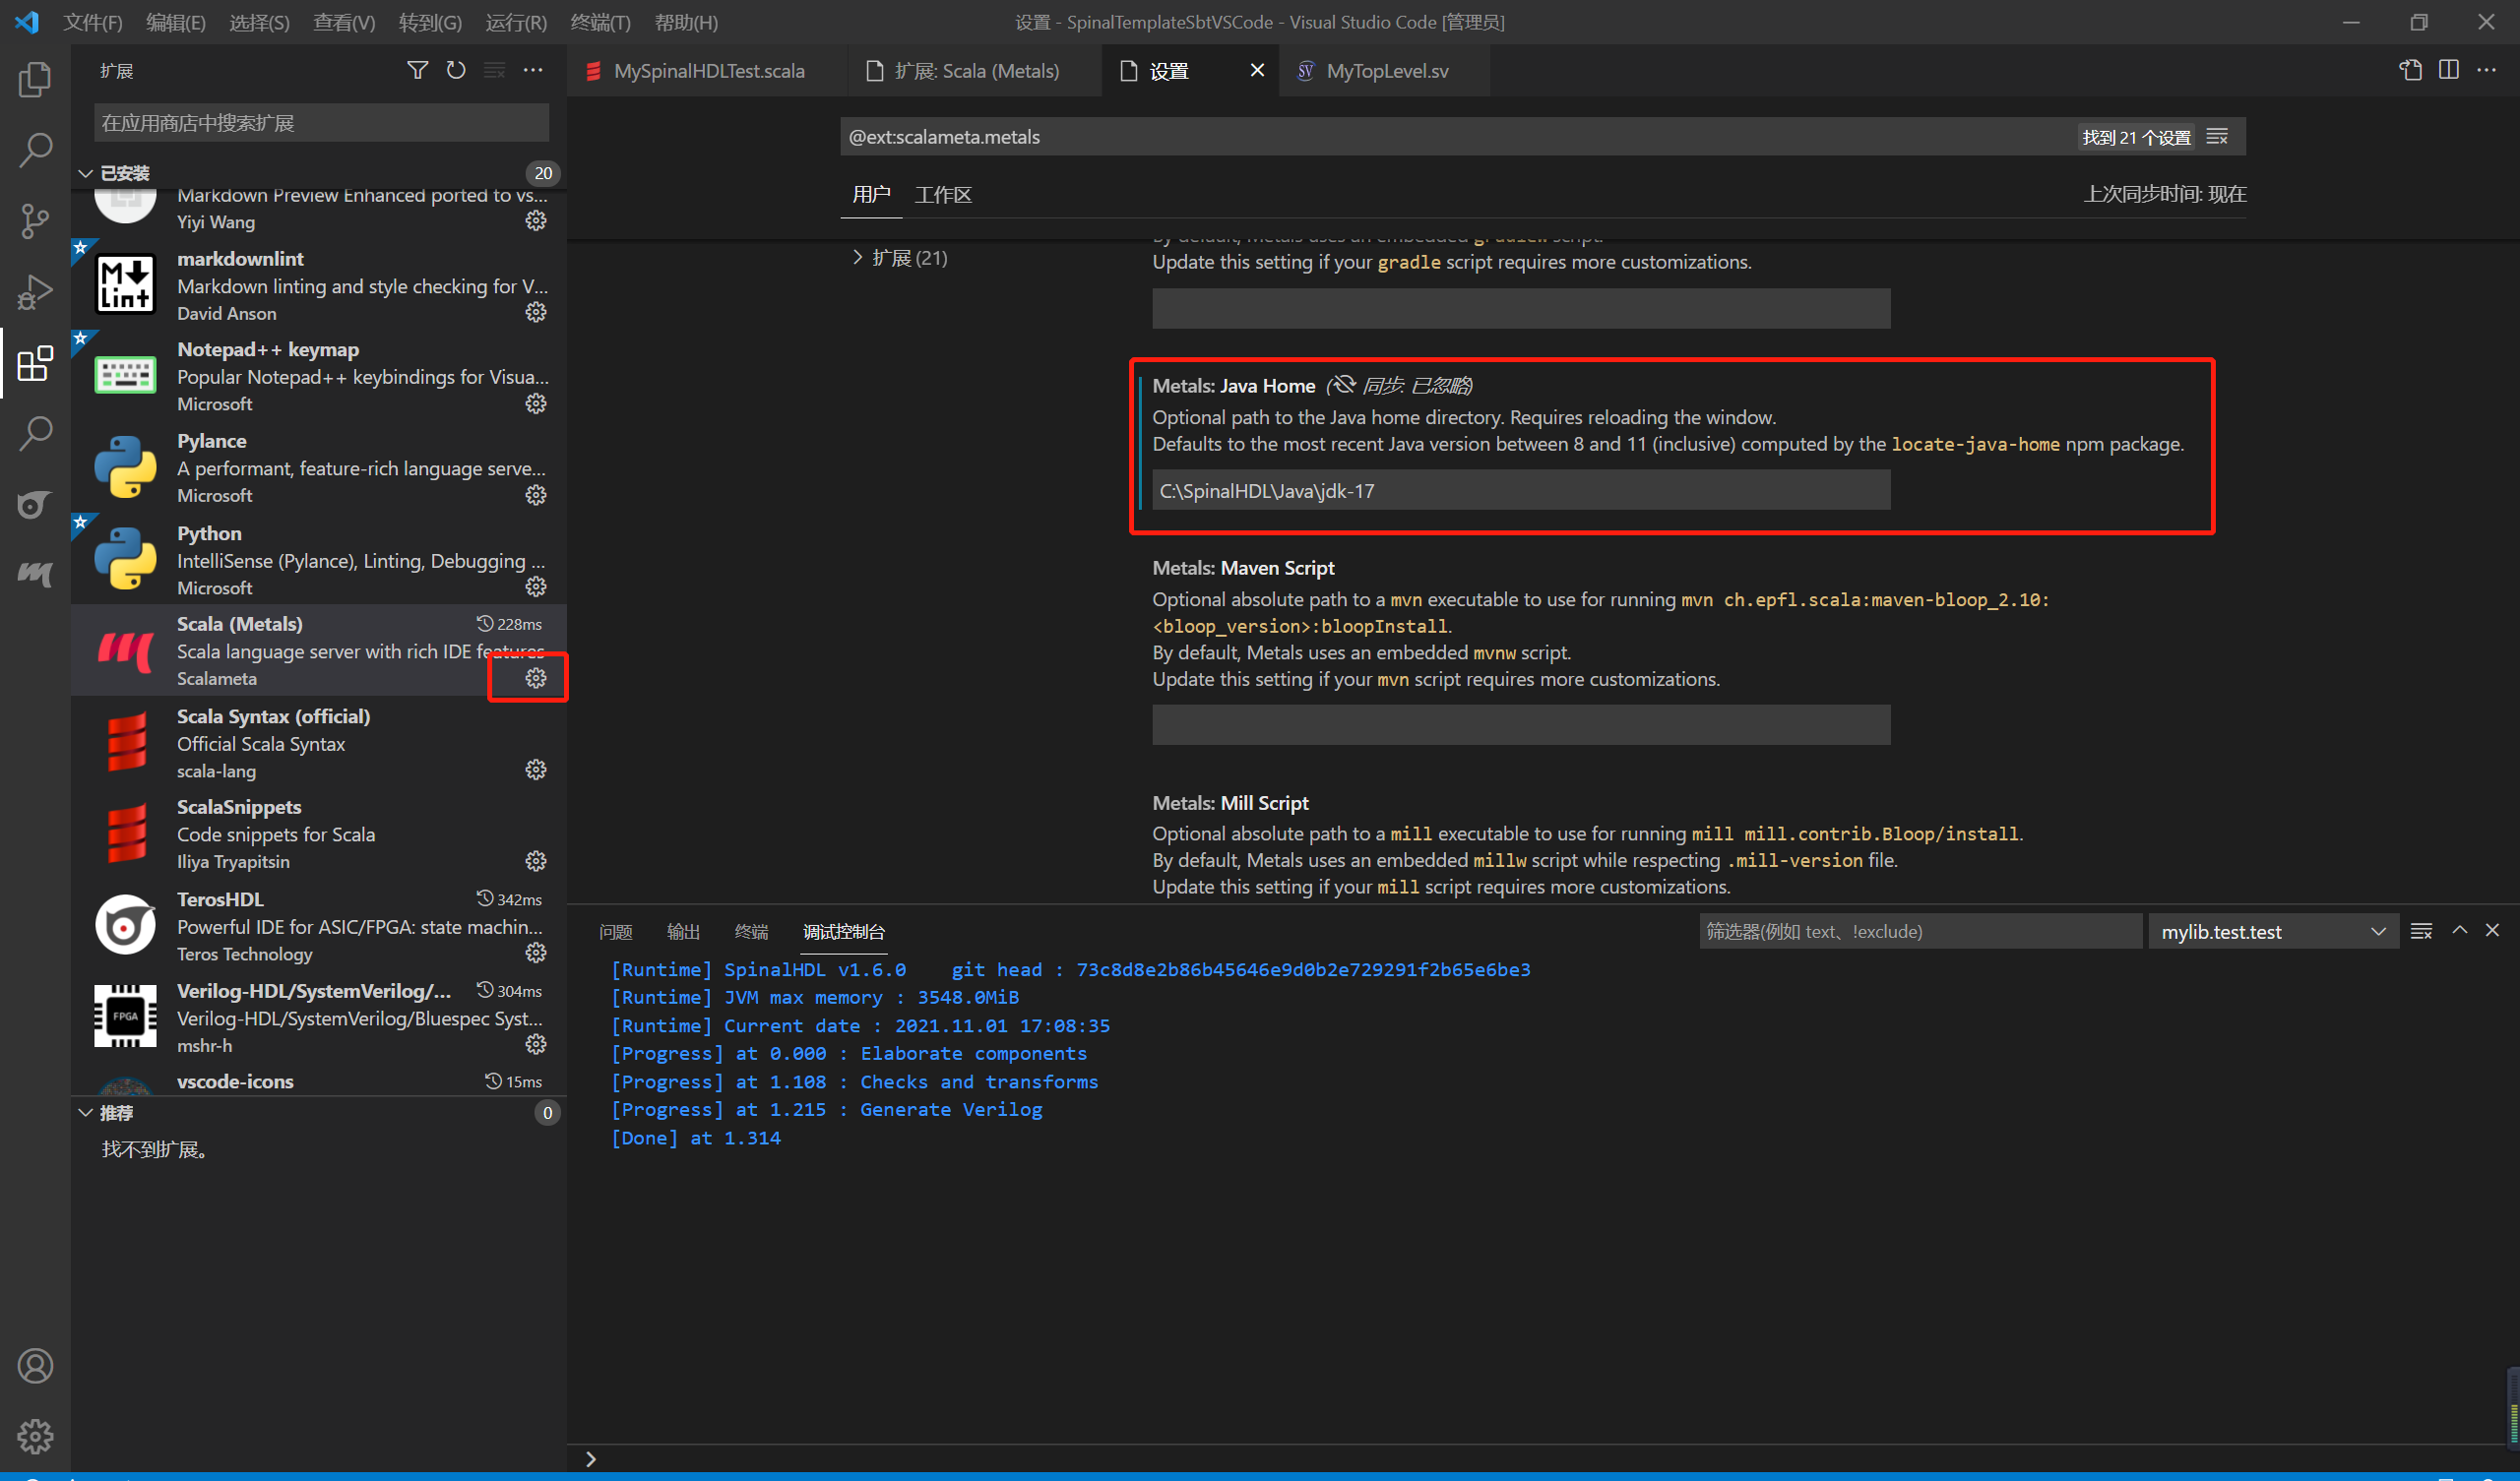Open the Terminal panel tab
The height and width of the screenshot is (1481, 2520).
(751, 932)
